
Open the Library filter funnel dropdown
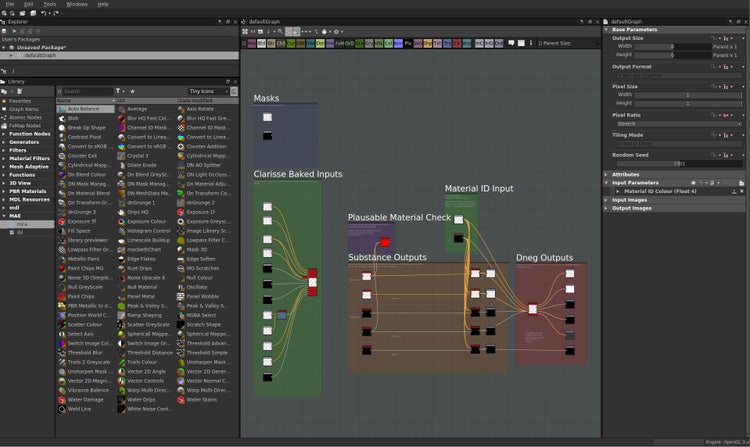point(120,91)
